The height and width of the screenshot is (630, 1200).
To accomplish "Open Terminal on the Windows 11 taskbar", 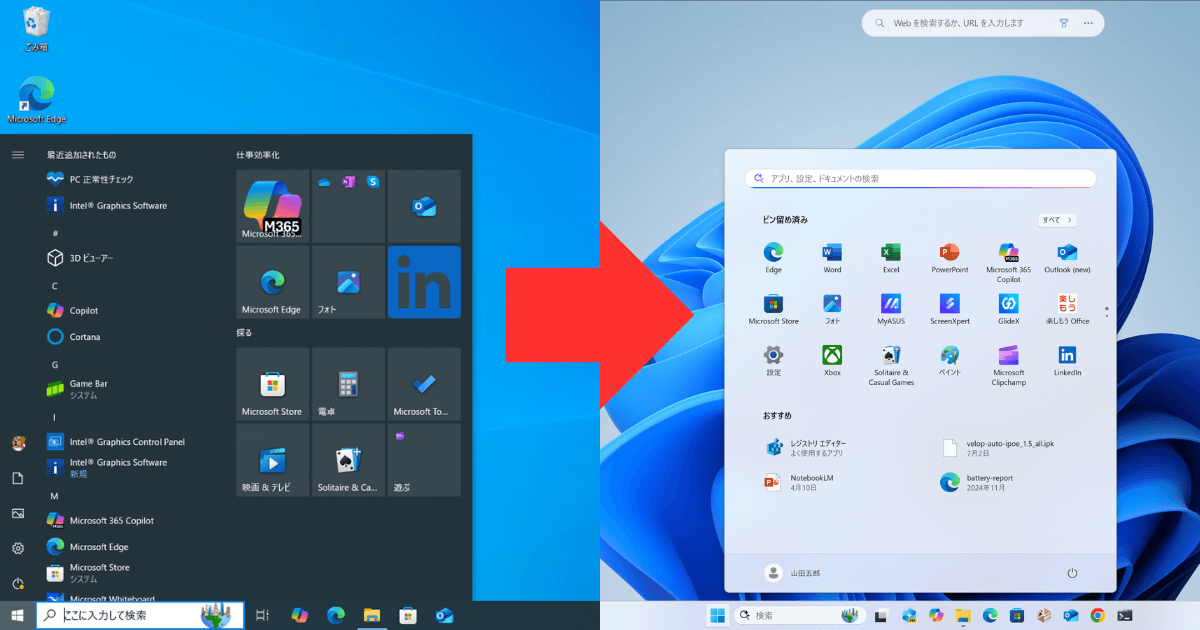I will point(1125,615).
